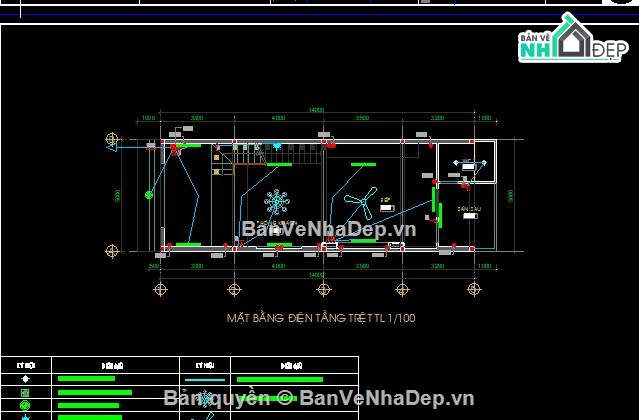Select the ceiling fan symbol in the plan
The width and height of the screenshot is (639, 420).
(361, 202)
